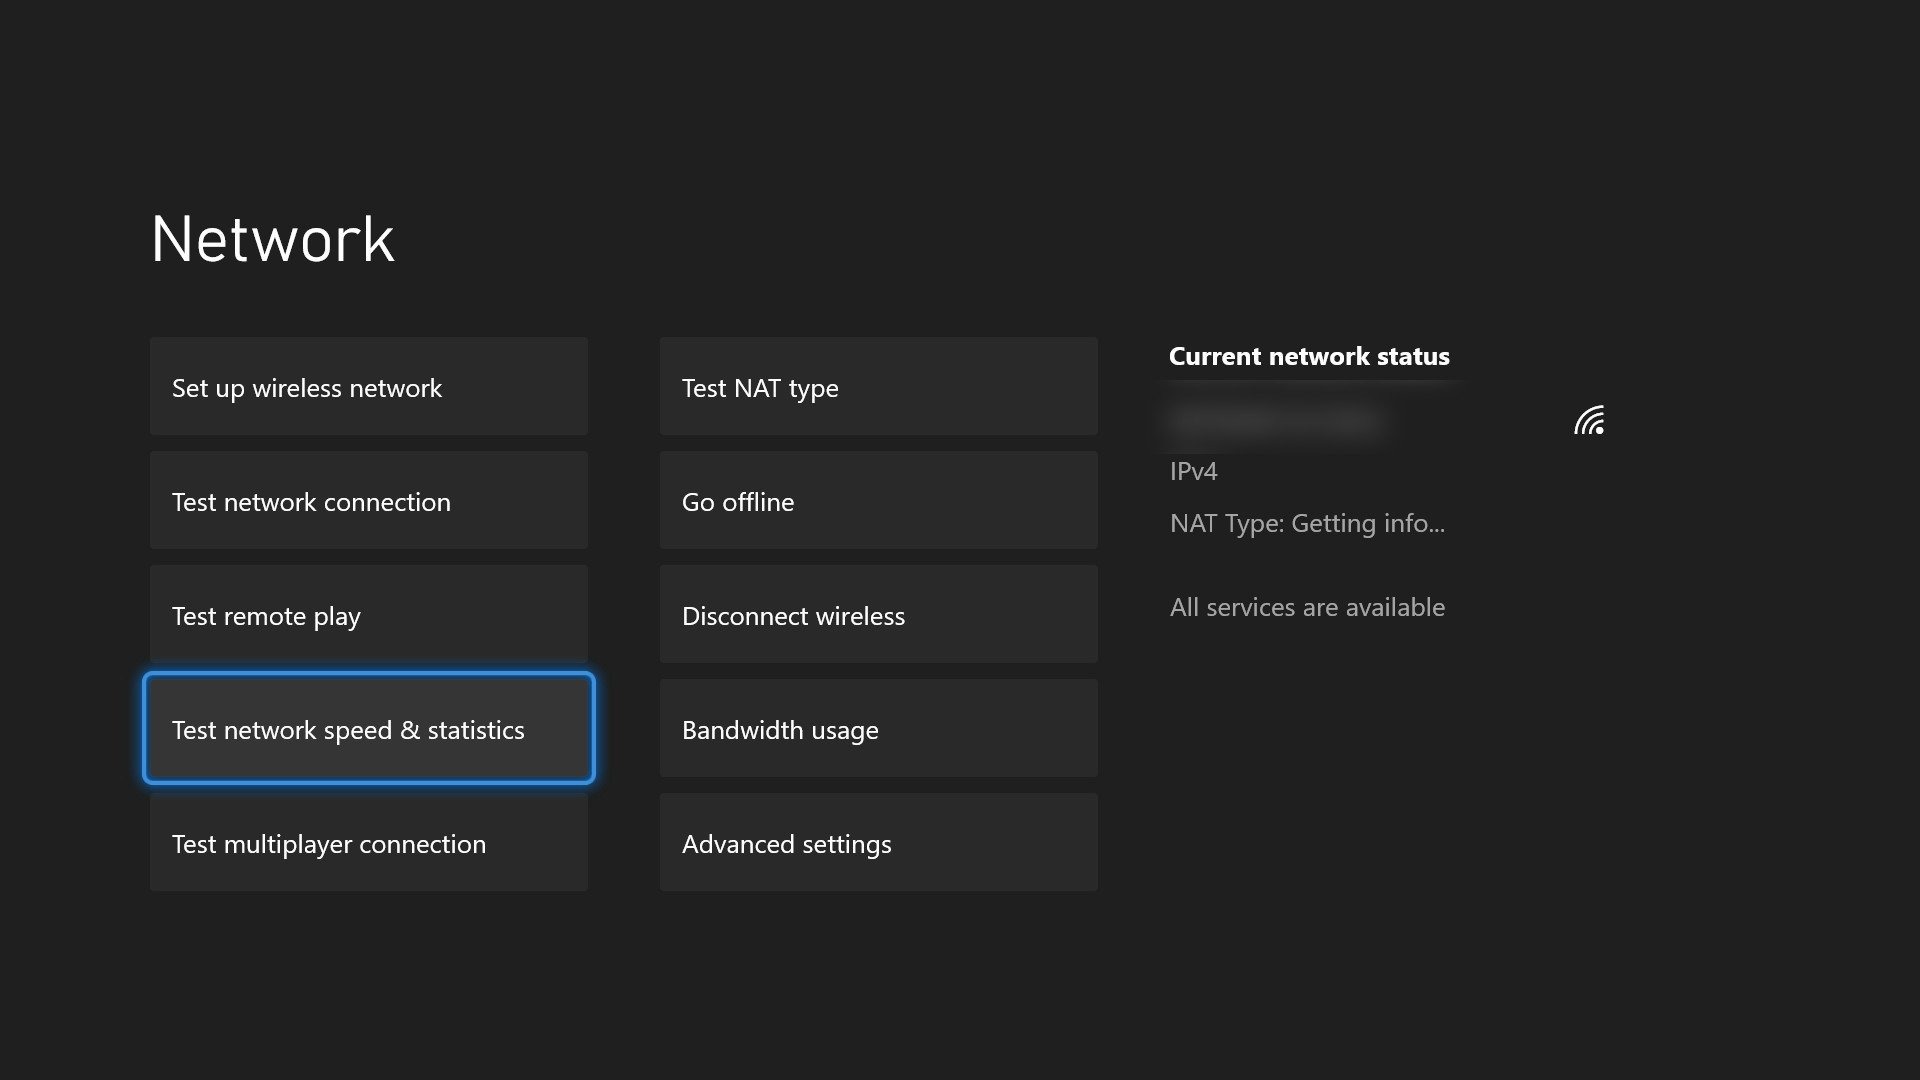Open Set up wireless network
Viewport: 1920px width, 1080px height.
[367, 387]
